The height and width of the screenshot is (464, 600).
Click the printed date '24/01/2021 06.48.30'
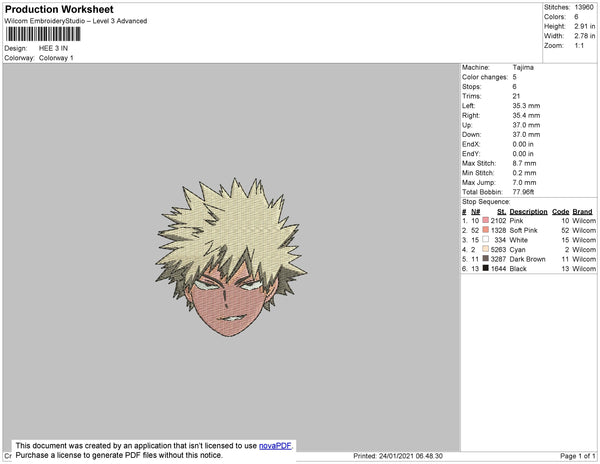coord(411,456)
